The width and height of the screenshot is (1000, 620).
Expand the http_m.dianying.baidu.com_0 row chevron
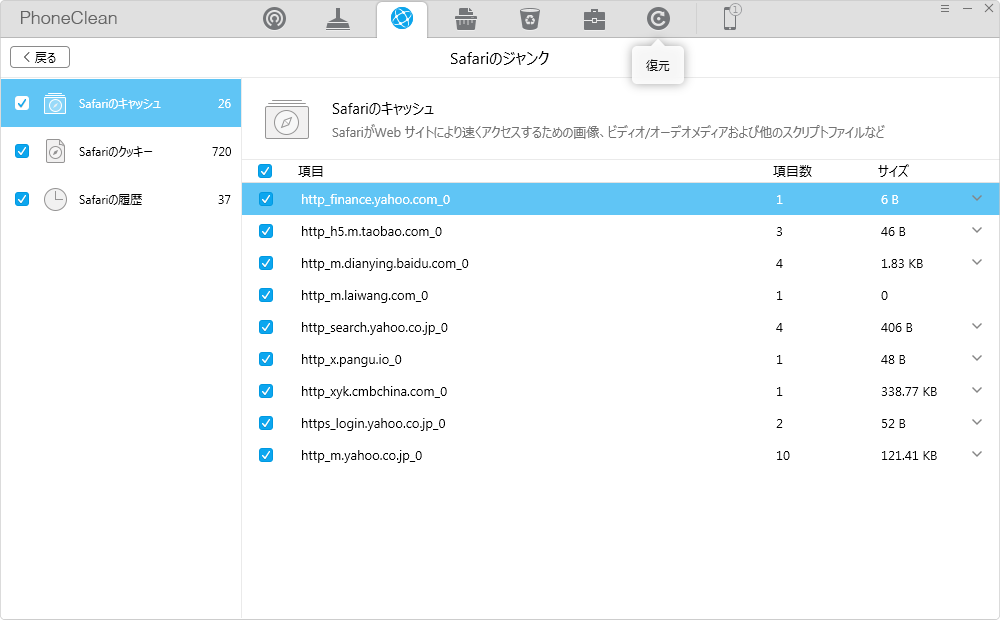(977, 262)
